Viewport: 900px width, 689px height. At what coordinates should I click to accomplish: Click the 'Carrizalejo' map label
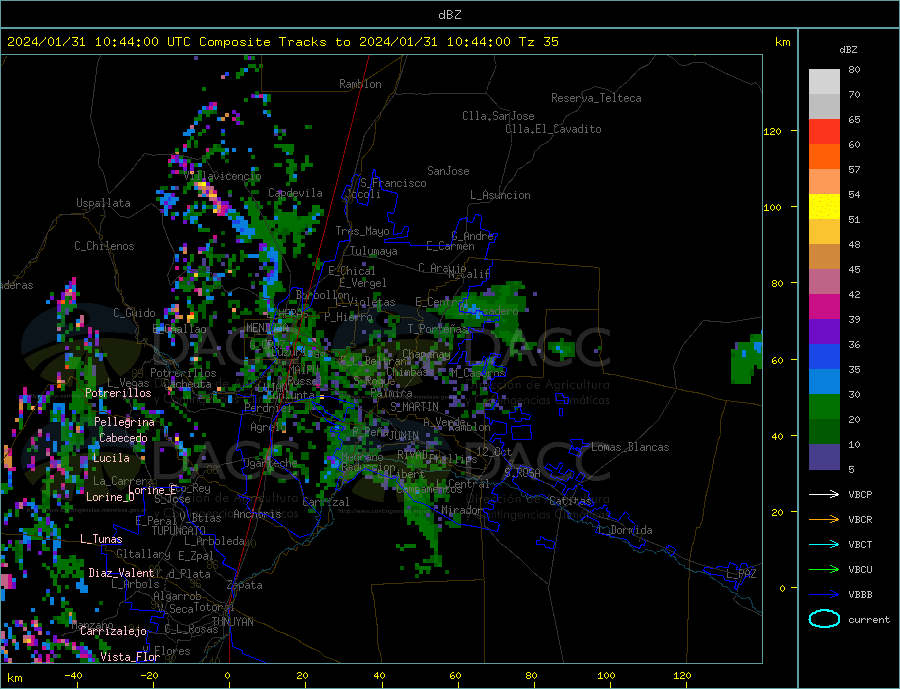click(113, 631)
